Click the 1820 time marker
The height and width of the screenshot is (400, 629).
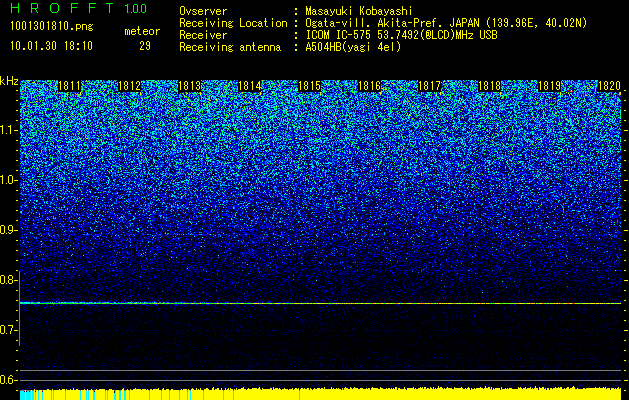pos(609,86)
